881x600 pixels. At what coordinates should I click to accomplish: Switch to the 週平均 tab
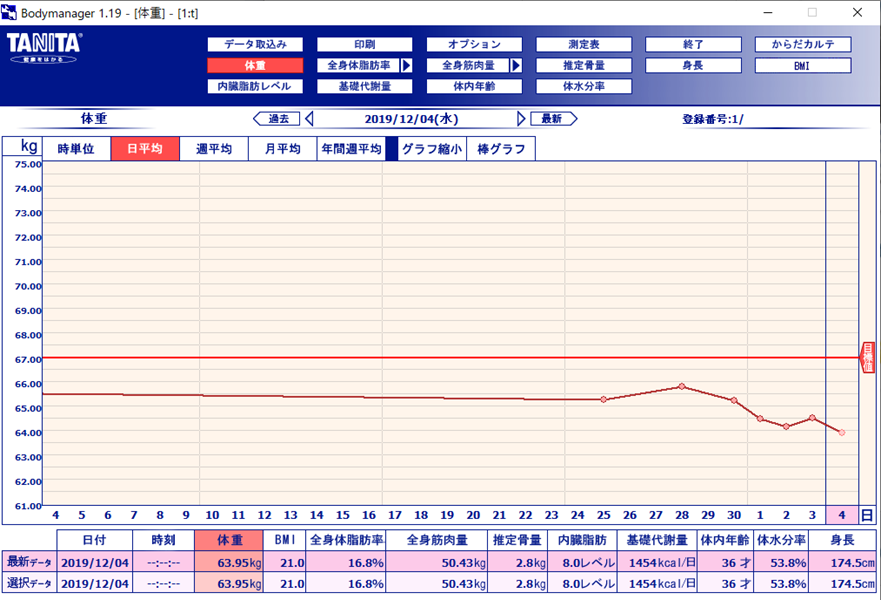click(x=214, y=149)
